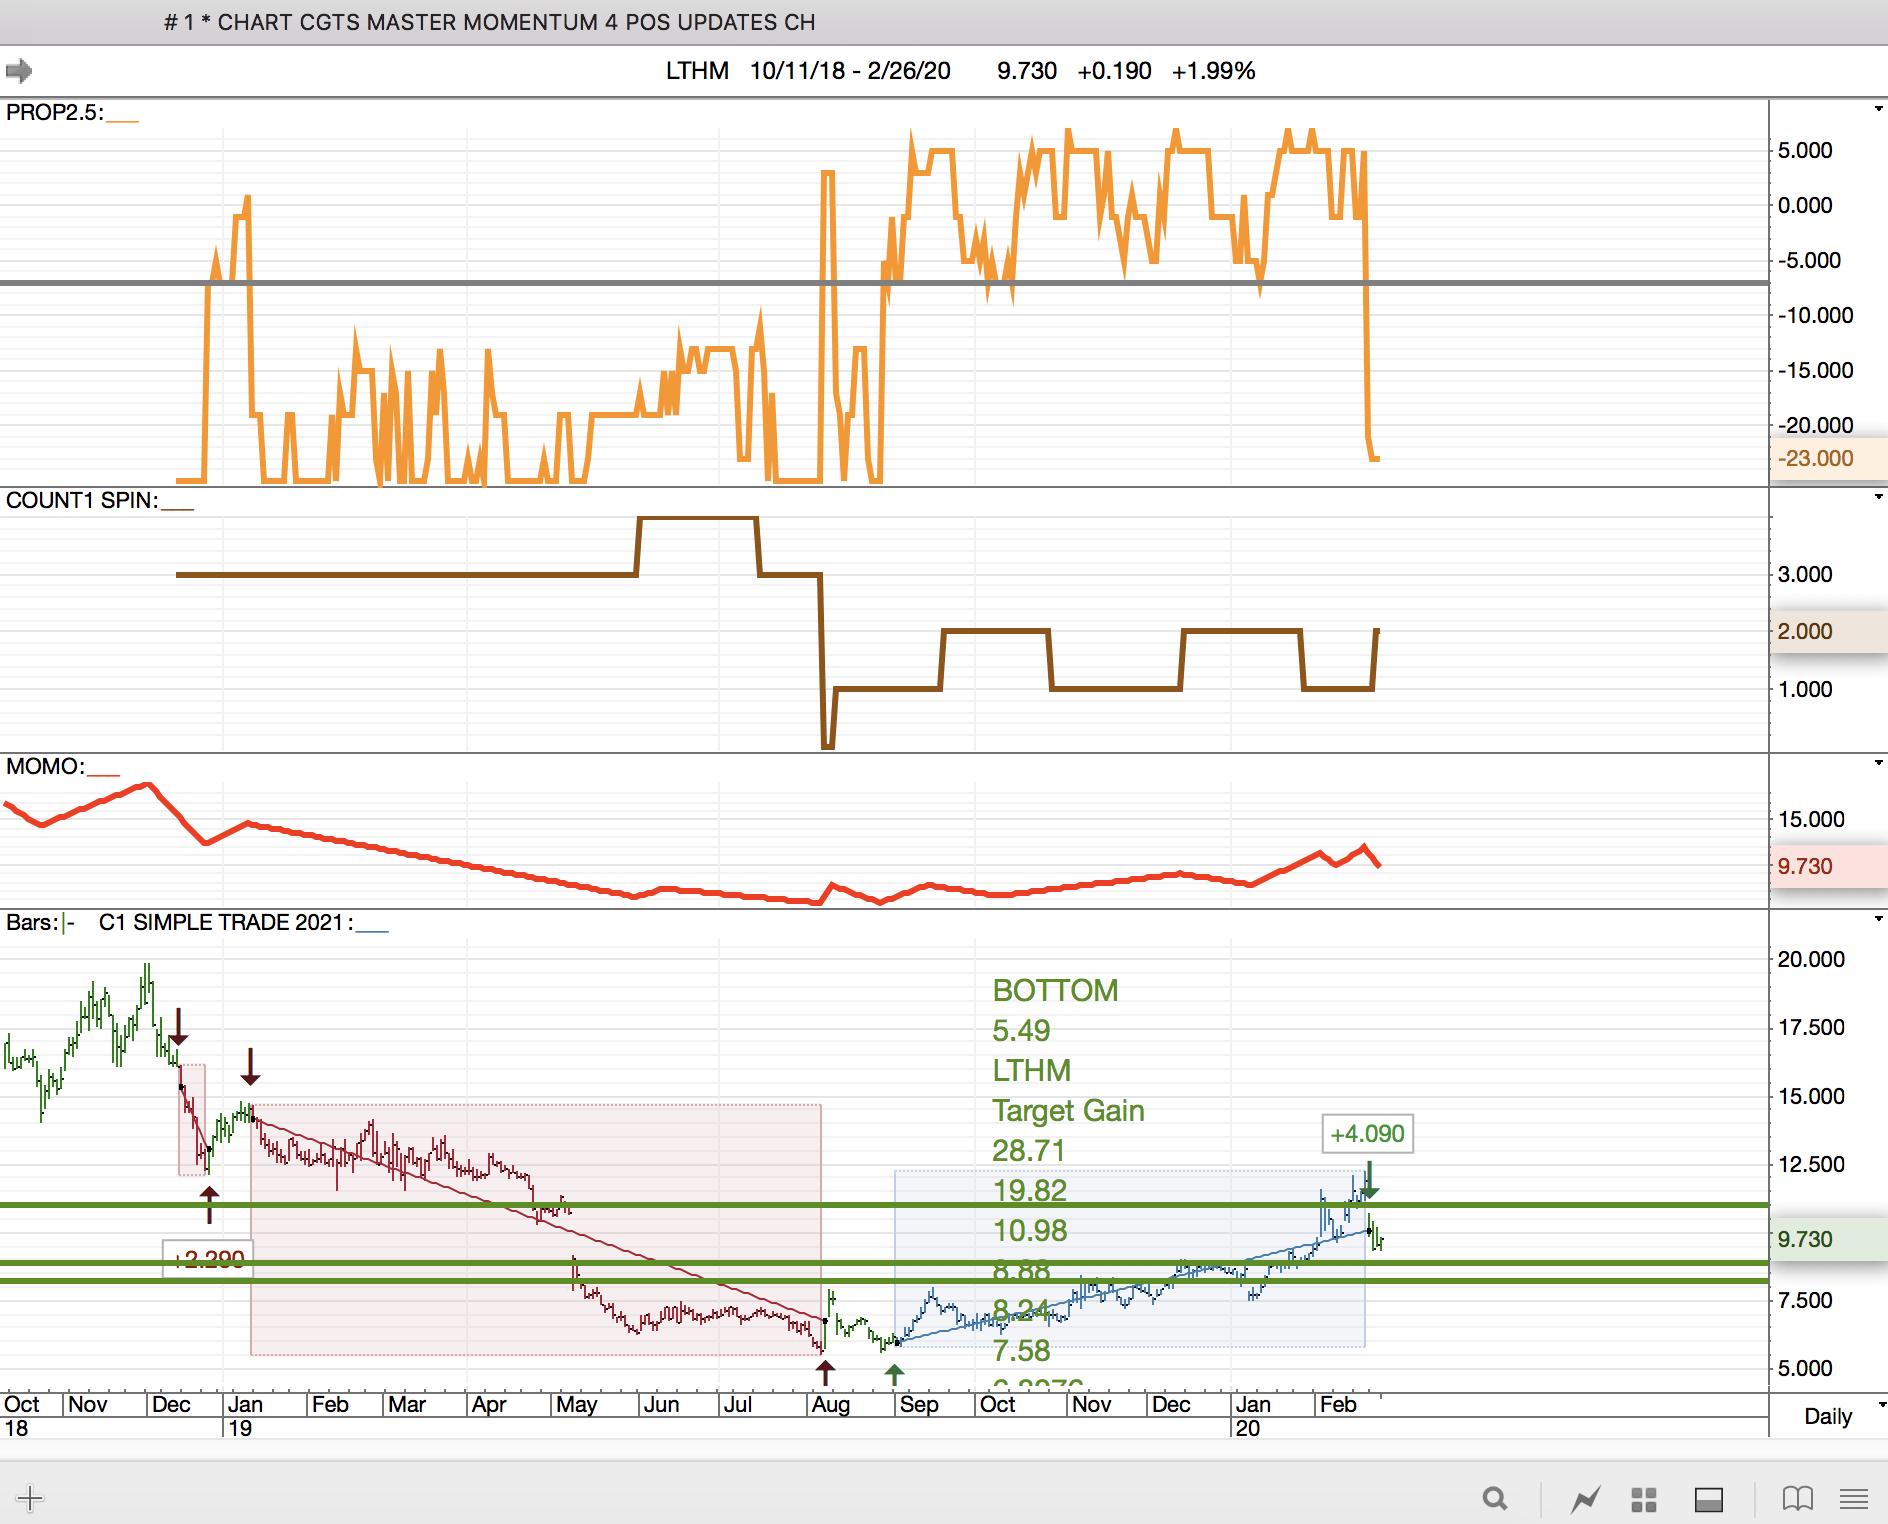This screenshot has width=1888, height=1524.
Task: Toggle the split-pane panel icon
Action: pos(1708,1499)
